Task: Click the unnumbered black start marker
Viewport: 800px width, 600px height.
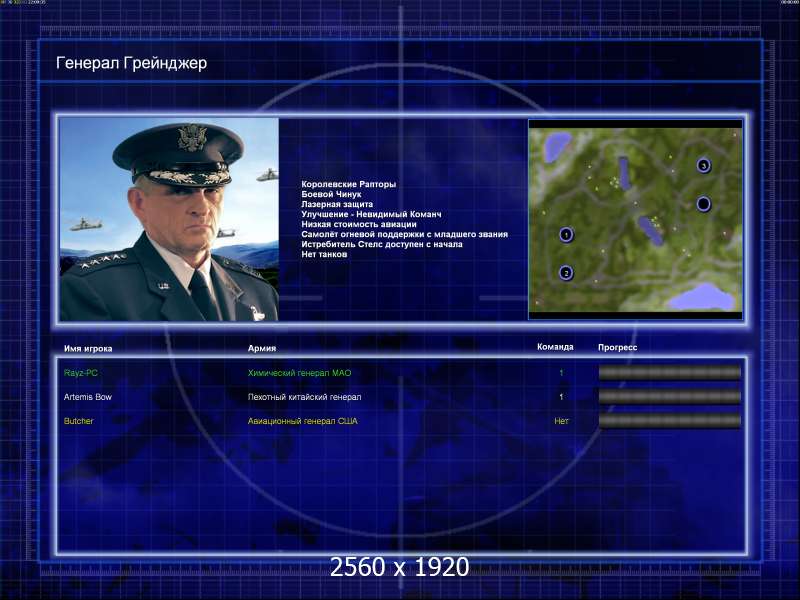Action: 703,204
